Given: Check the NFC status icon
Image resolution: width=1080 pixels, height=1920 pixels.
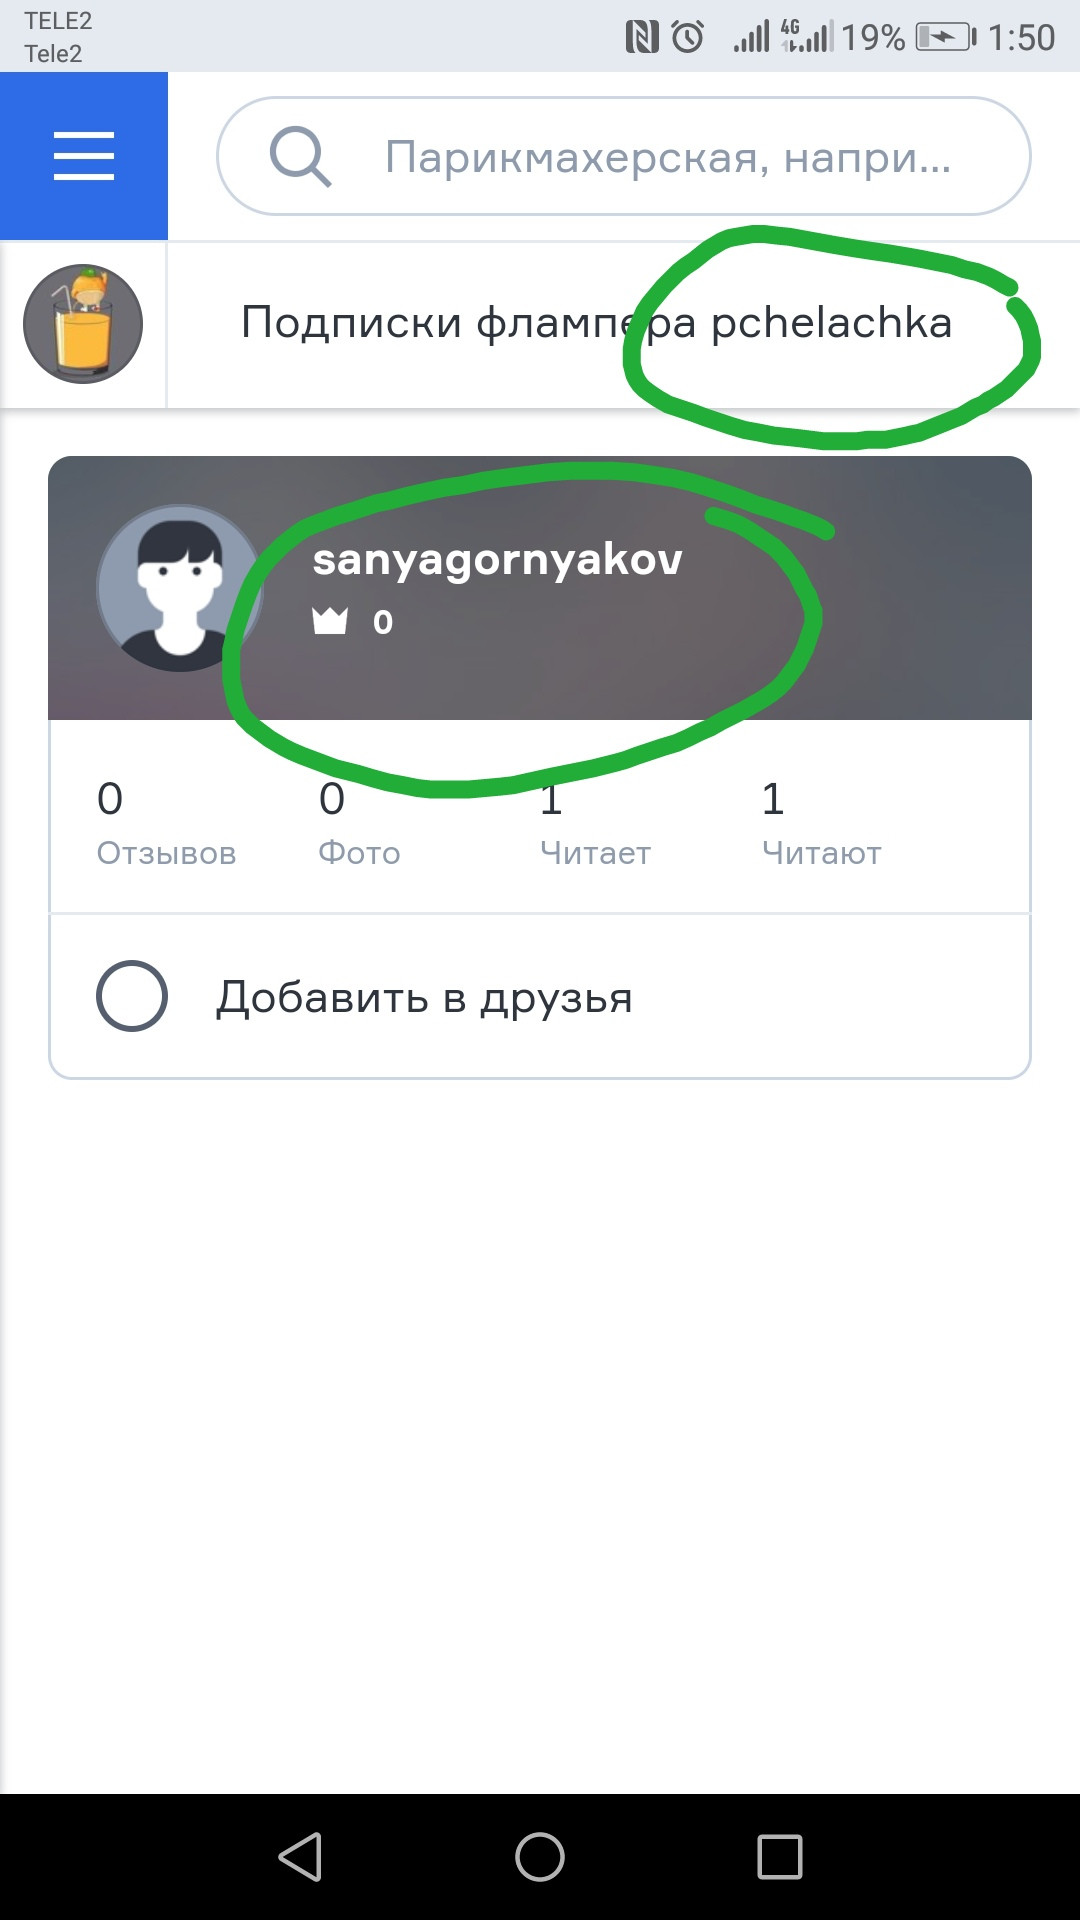Looking at the screenshot, I should pos(642,37).
